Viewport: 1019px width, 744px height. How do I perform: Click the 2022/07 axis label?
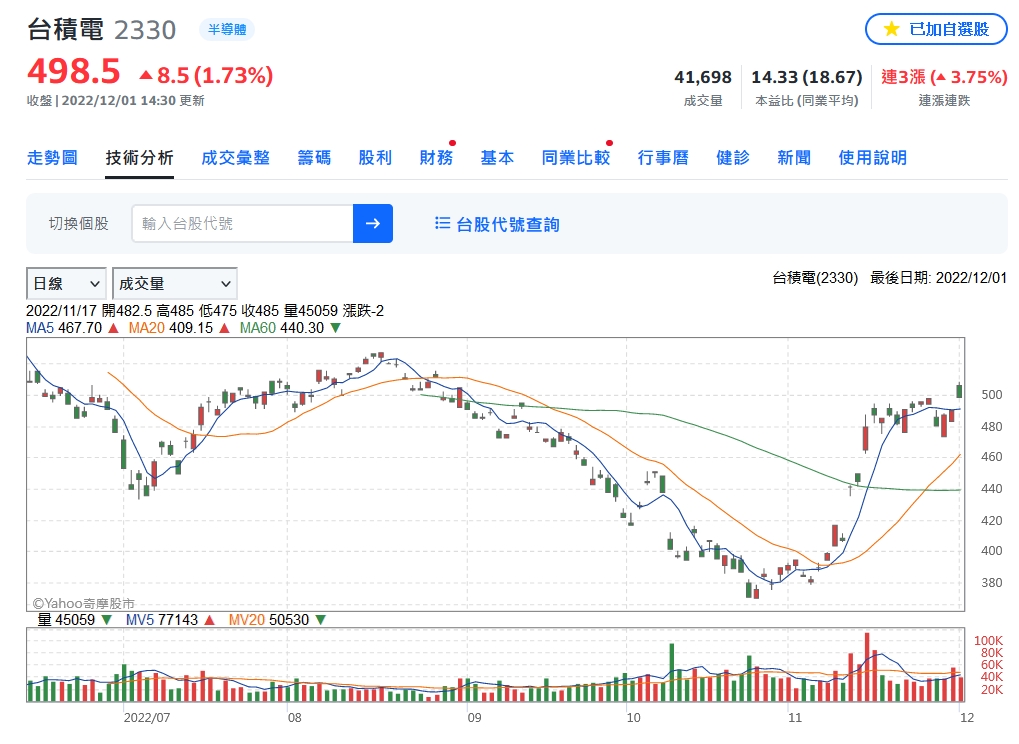[147, 717]
